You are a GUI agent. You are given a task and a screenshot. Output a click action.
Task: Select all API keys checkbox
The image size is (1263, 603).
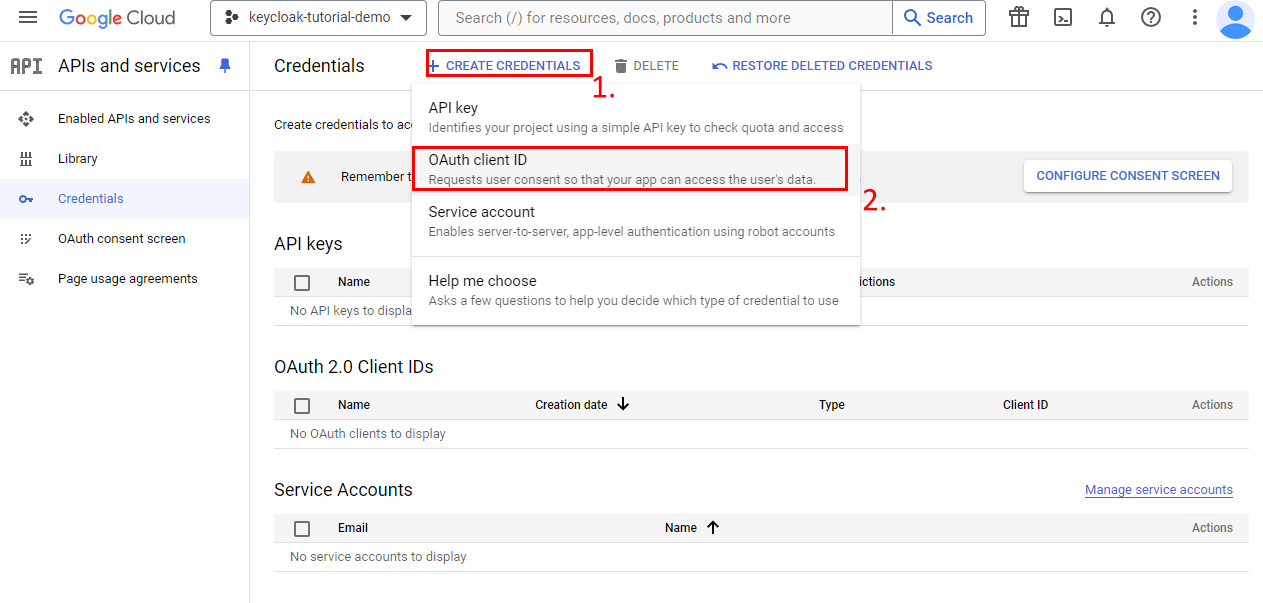pyautogui.click(x=302, y=283)
